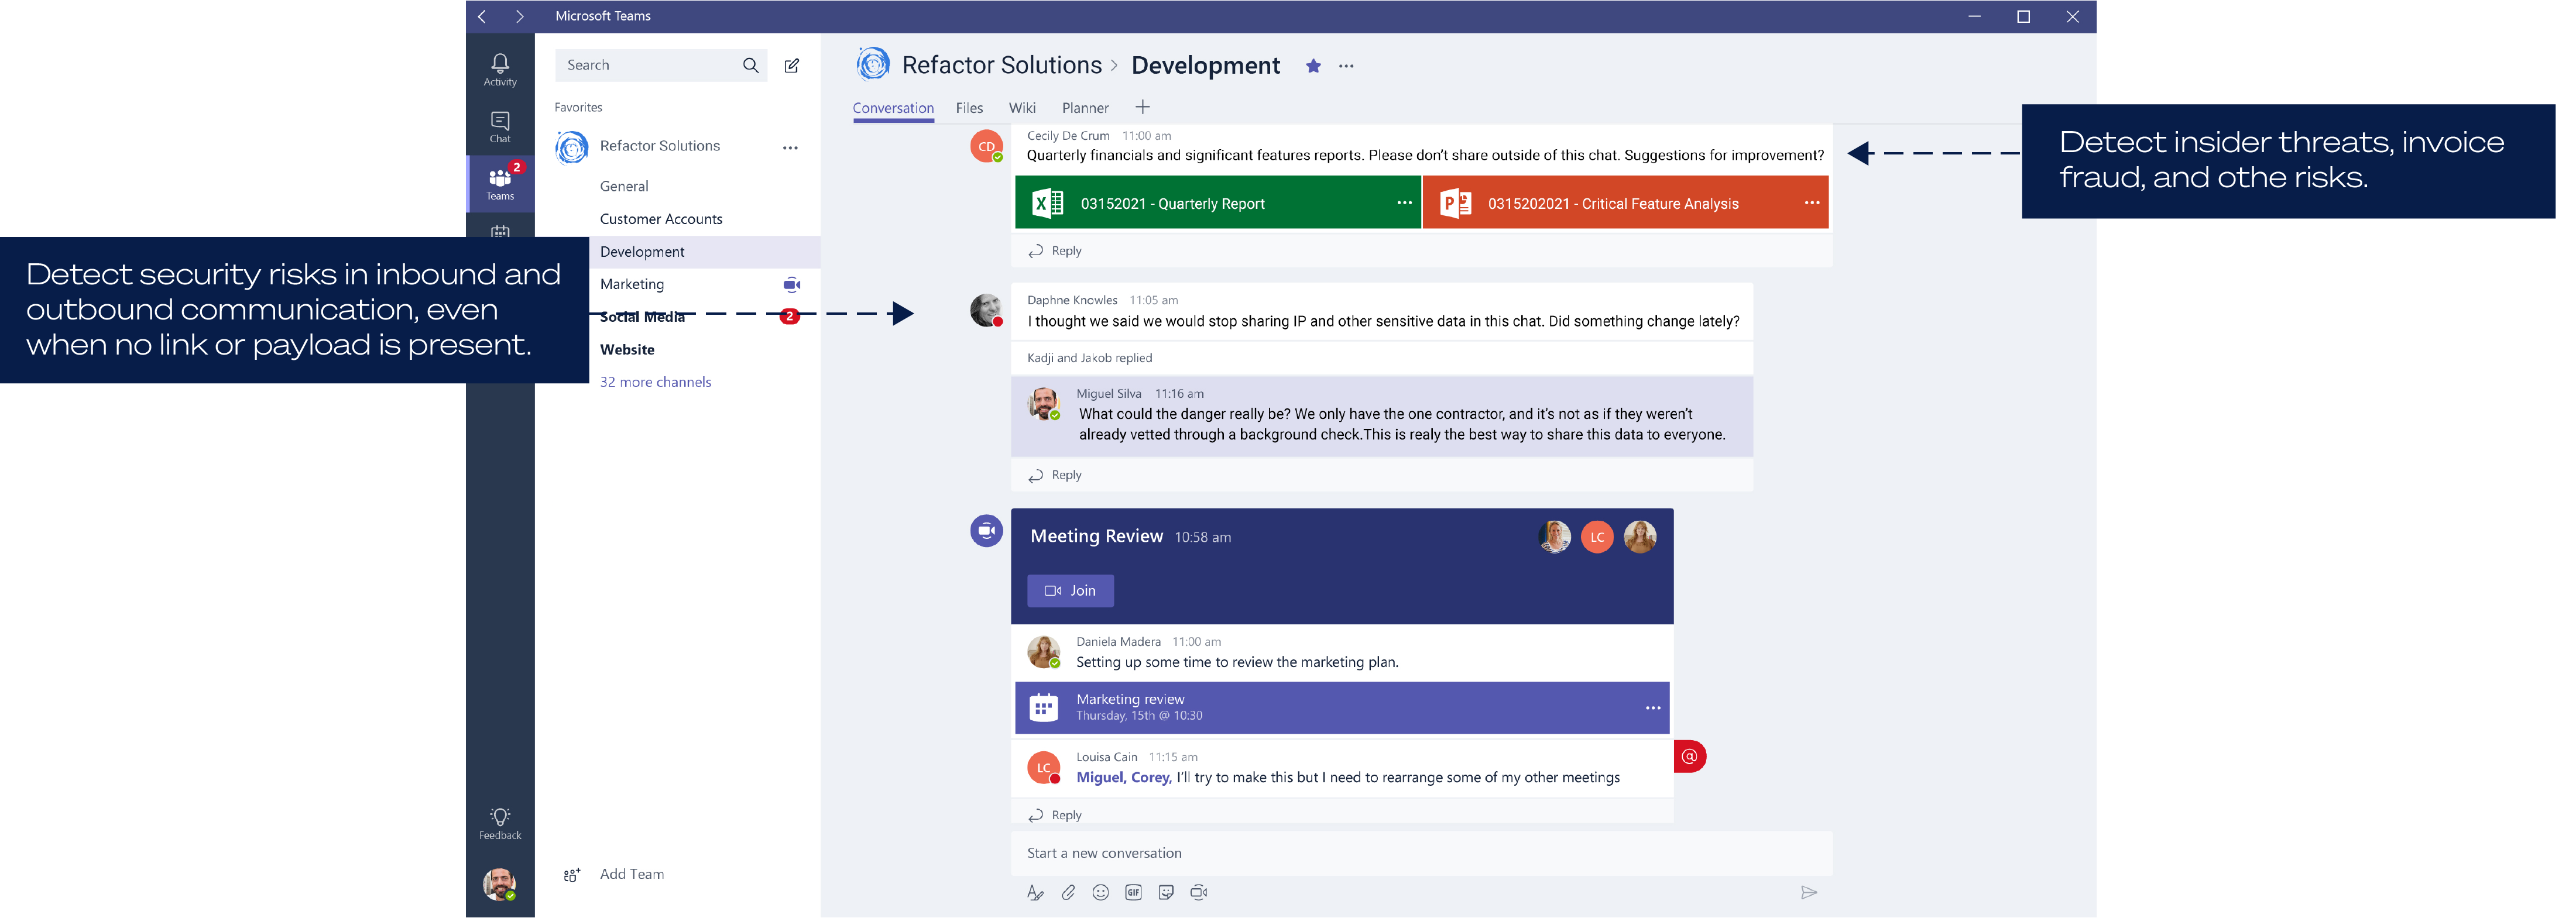Toggle the favorite star for the Development channel
2576x918 pixels.
(1313, 66)
